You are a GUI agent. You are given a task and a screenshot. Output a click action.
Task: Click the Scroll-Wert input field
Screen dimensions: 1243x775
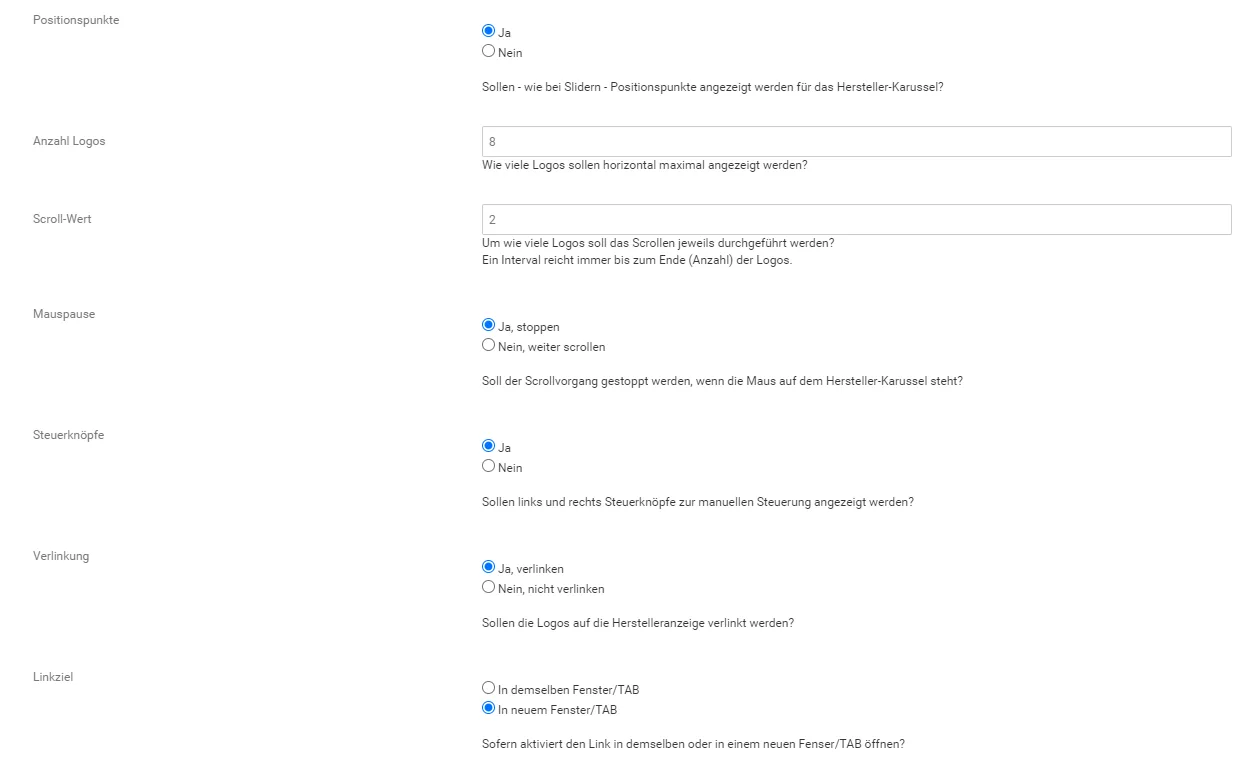(x=856, y=220)
